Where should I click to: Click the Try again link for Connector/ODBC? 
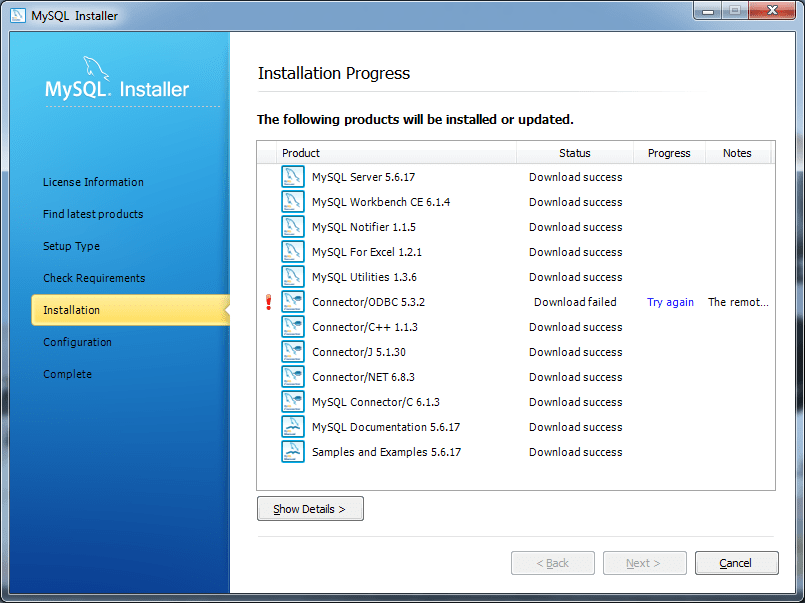(x=670, y=301)
